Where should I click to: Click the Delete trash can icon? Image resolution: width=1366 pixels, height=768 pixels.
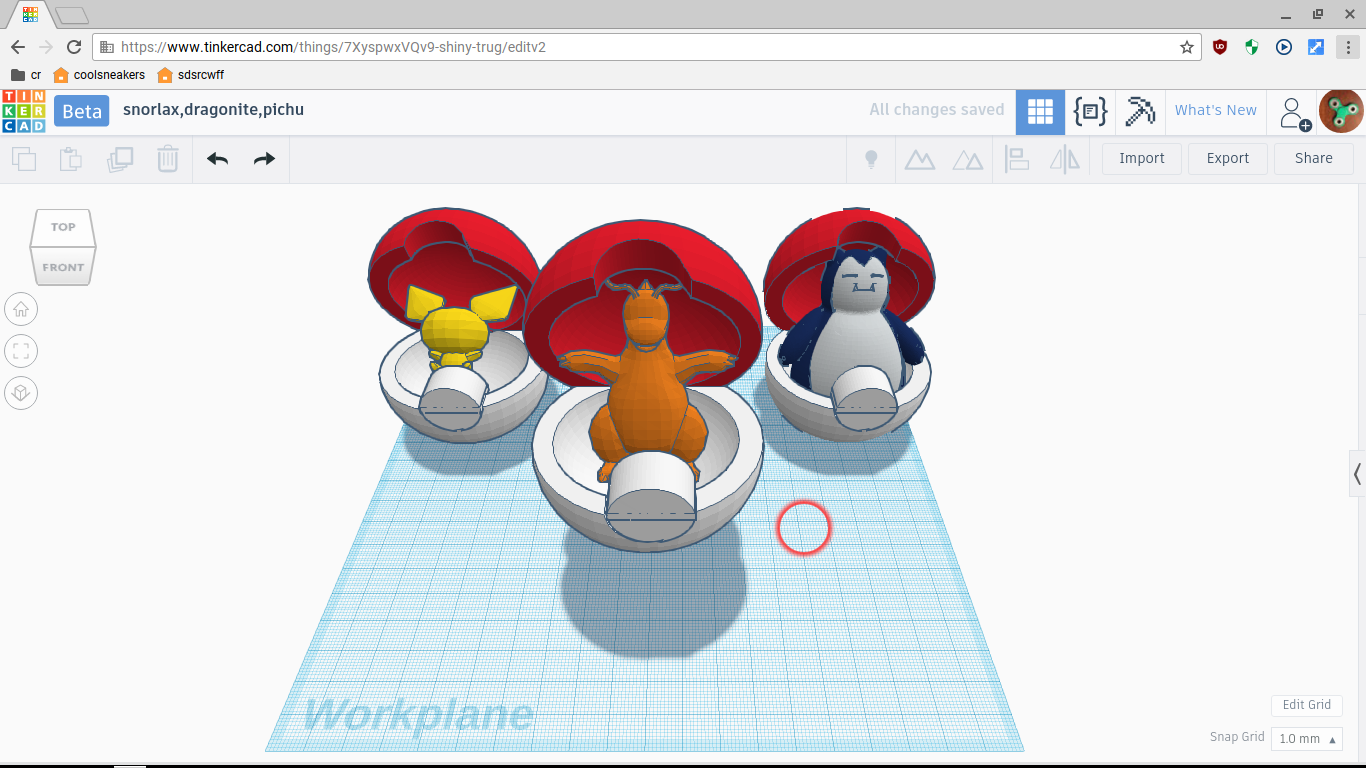click(168, 159)
